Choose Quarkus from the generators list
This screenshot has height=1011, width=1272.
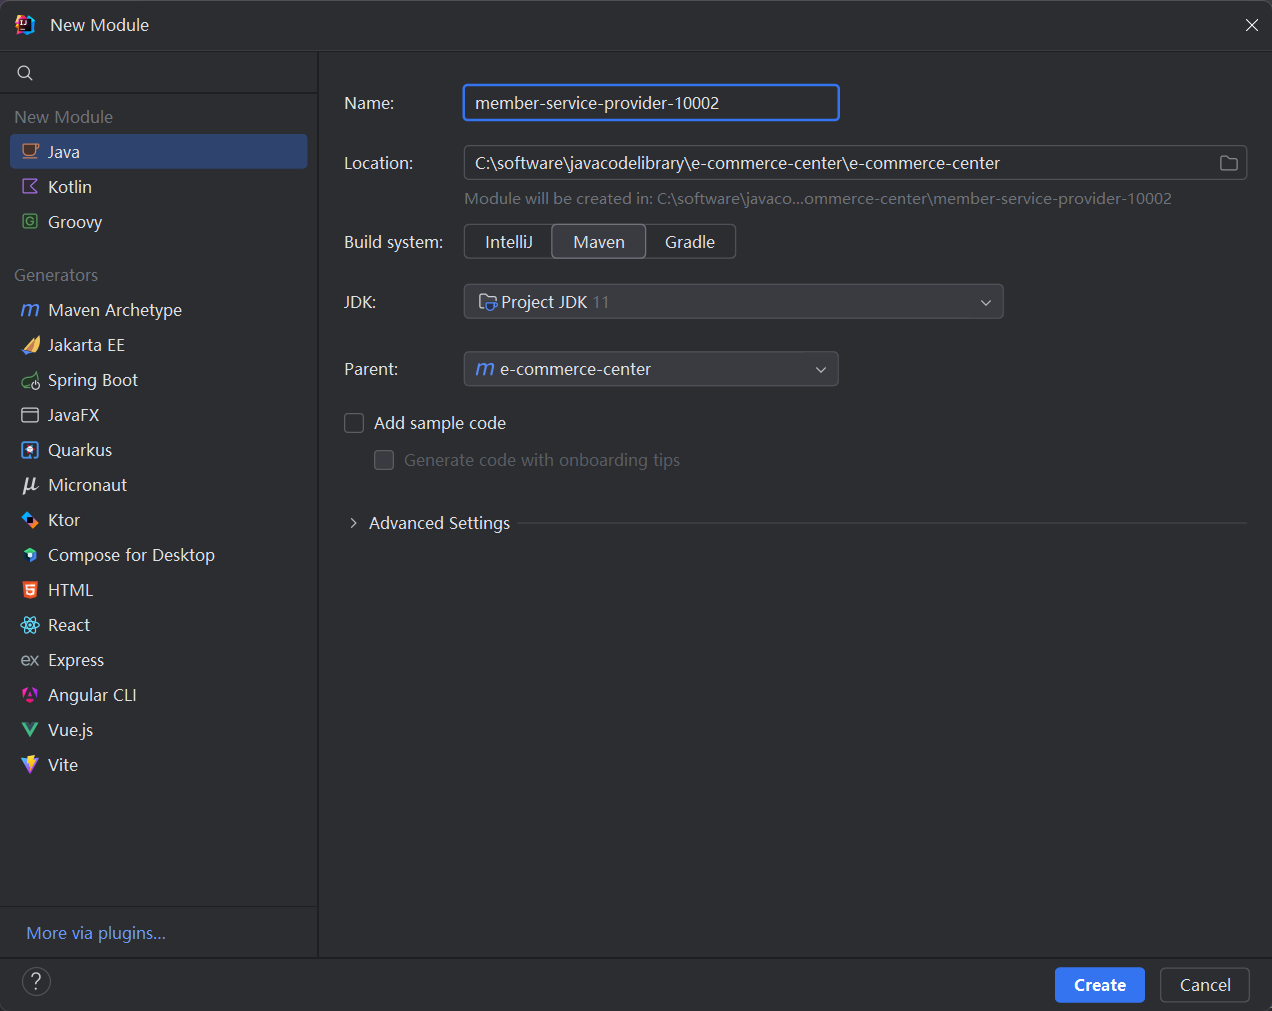coord(80,451)
